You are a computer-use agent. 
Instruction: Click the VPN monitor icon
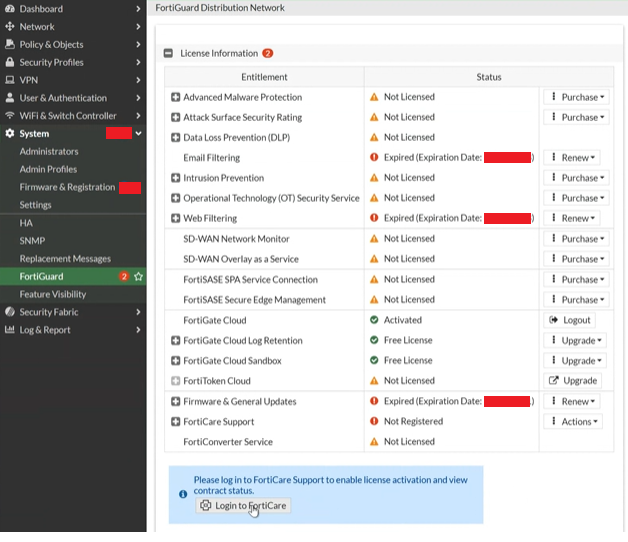click(x=10, y=80)
